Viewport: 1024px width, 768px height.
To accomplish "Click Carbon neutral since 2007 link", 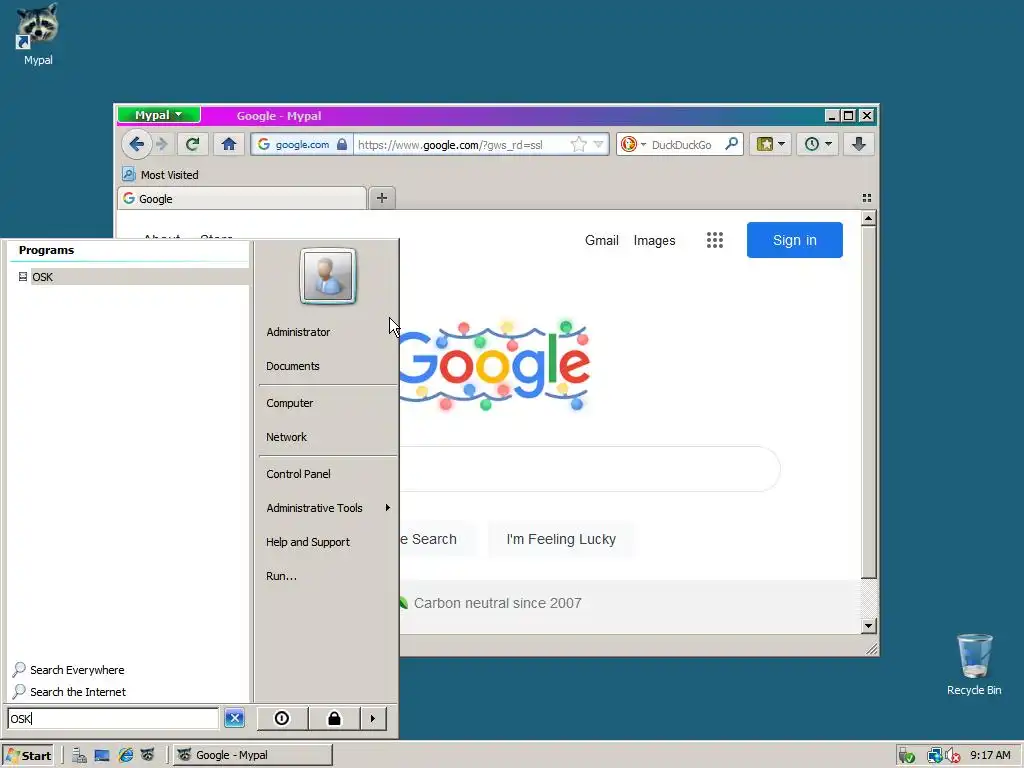I will tap(497, 603).
